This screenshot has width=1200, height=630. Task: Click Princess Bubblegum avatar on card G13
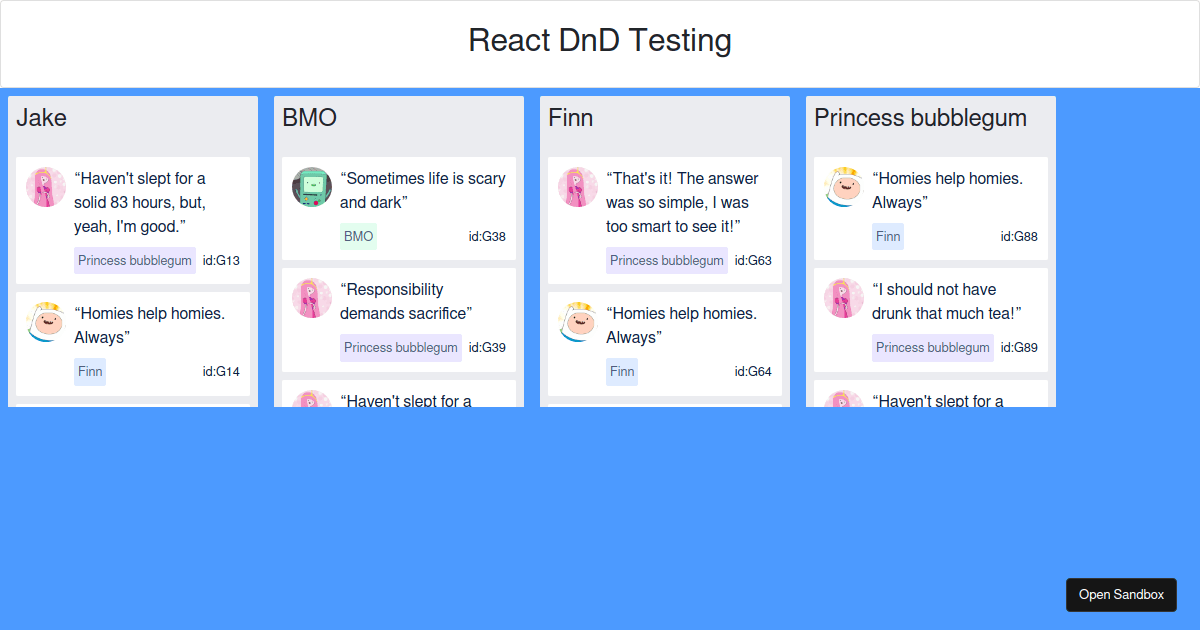click(x=46, y=187)
